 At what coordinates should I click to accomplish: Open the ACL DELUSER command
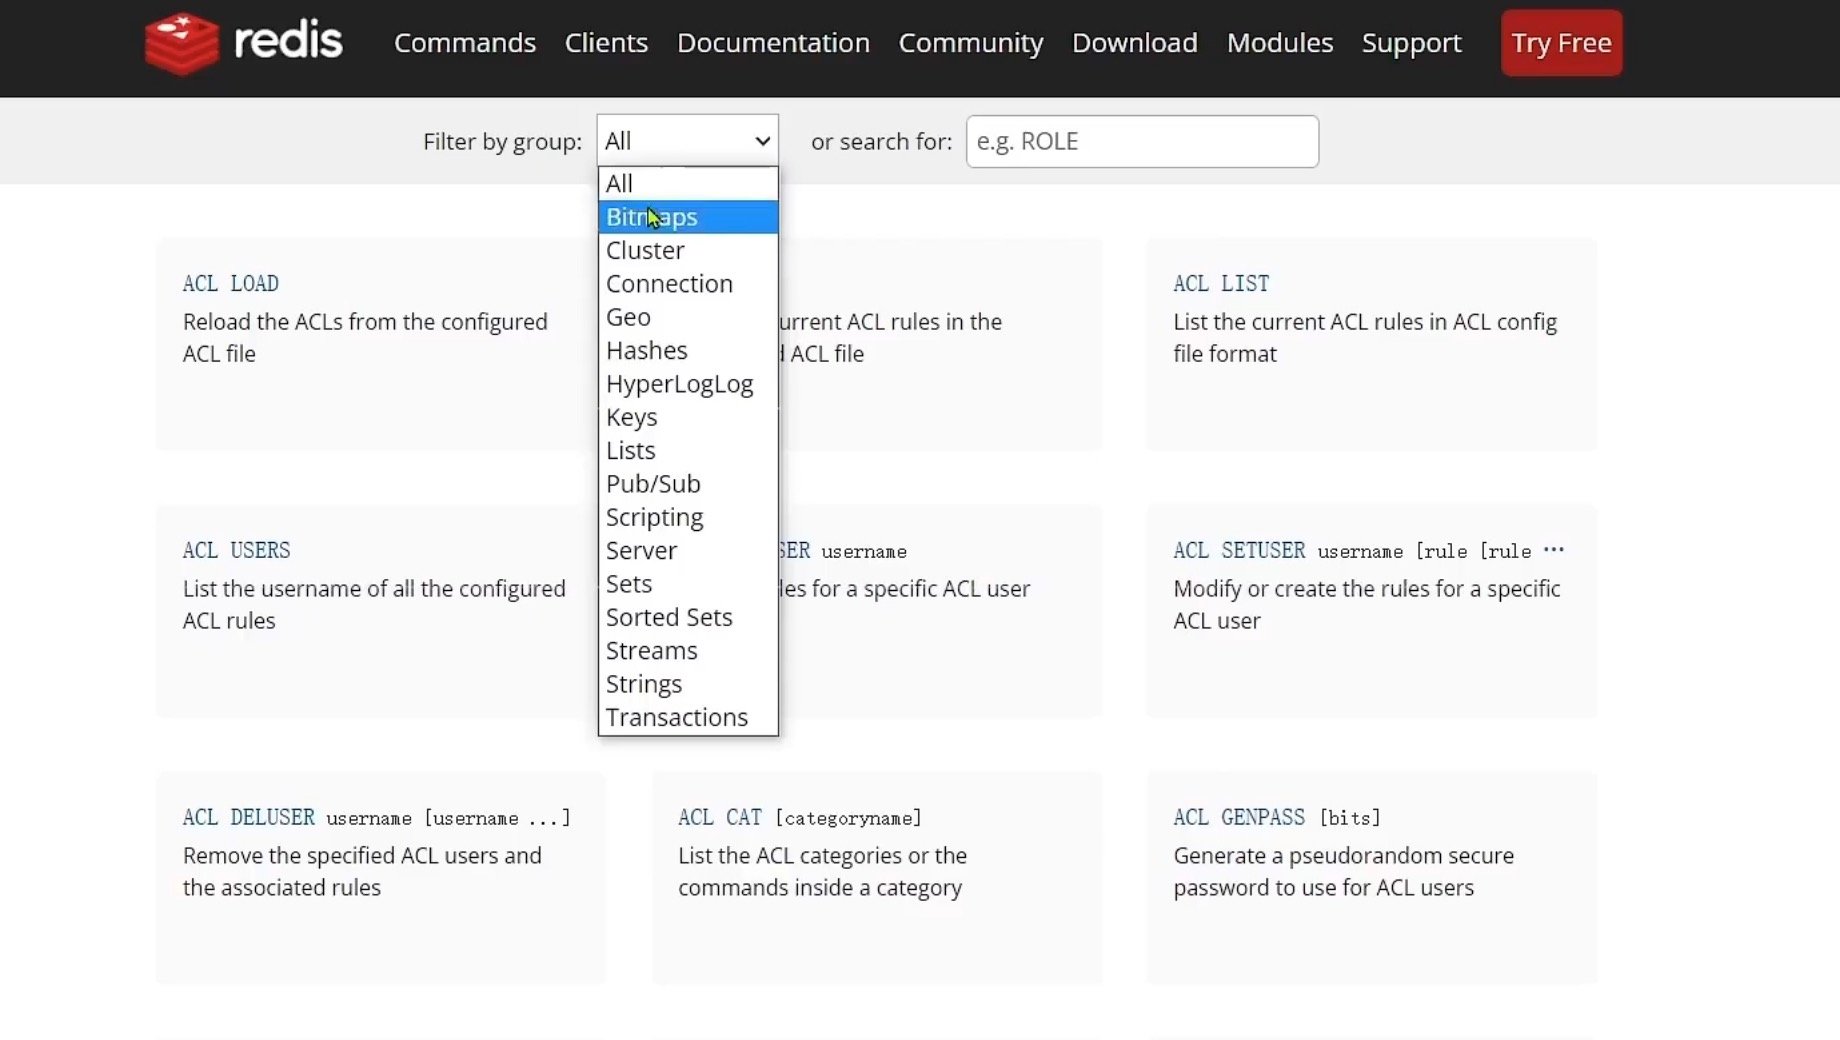(x=248, y=818)
